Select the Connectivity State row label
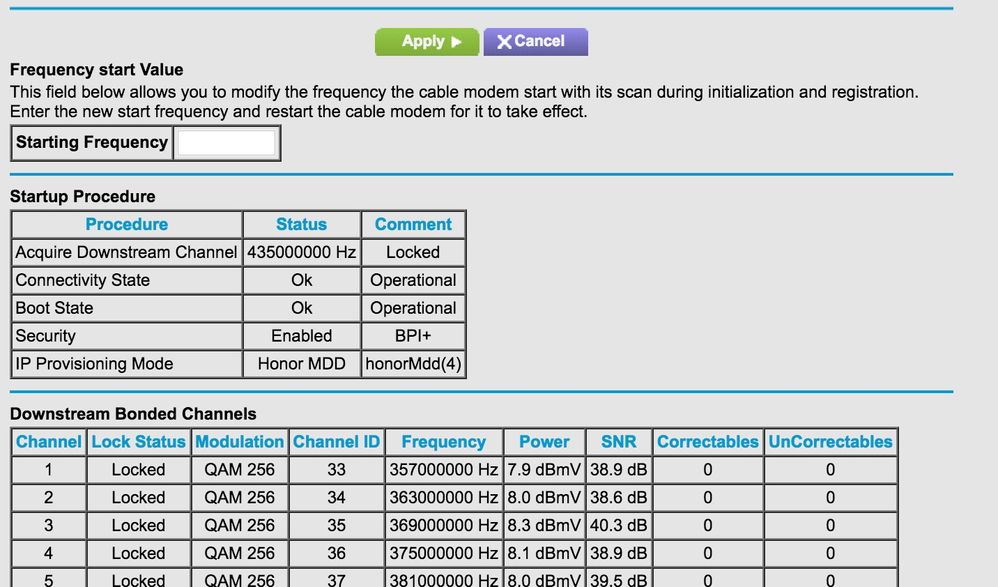This screenshot has width=998, height=587. 82,281
